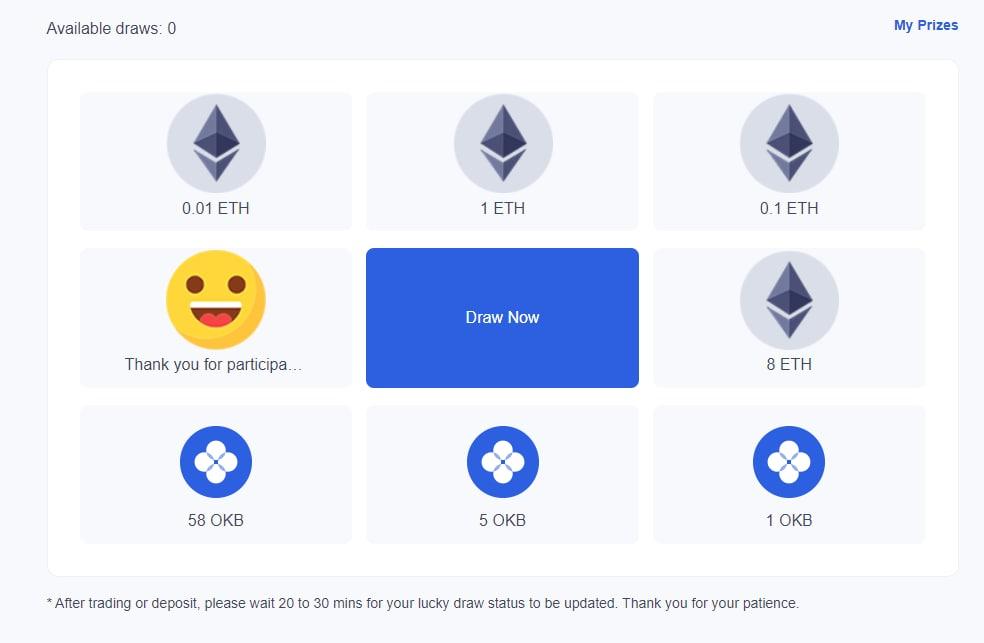
Task: Select the 0.1 ETH prize label
Action: [789, 209]
